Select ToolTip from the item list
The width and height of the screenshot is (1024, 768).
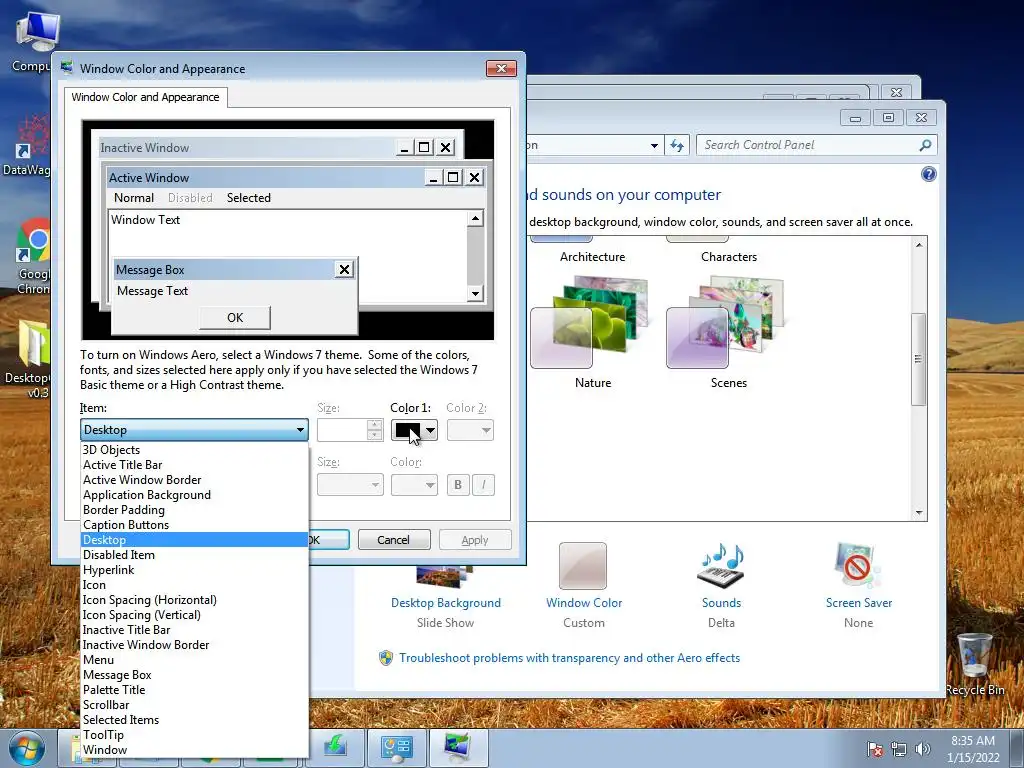(x=195, y=735)
